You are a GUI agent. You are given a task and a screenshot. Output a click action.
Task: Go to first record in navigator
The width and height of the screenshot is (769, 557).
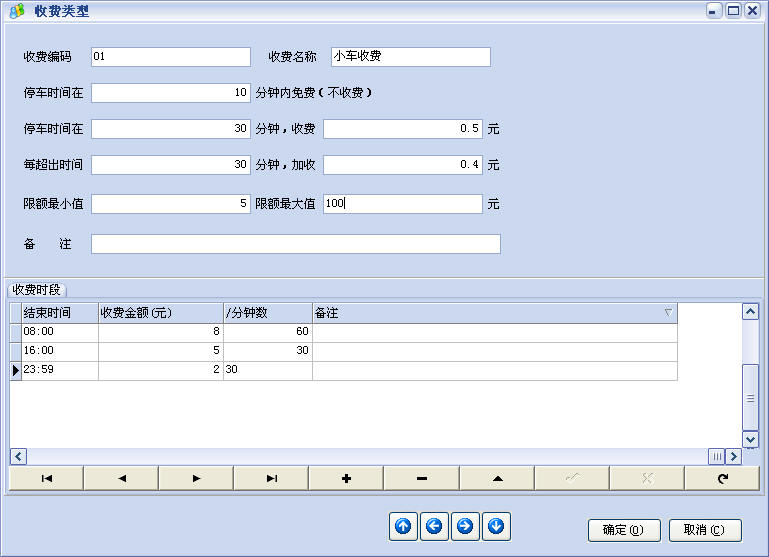[46, 478]
